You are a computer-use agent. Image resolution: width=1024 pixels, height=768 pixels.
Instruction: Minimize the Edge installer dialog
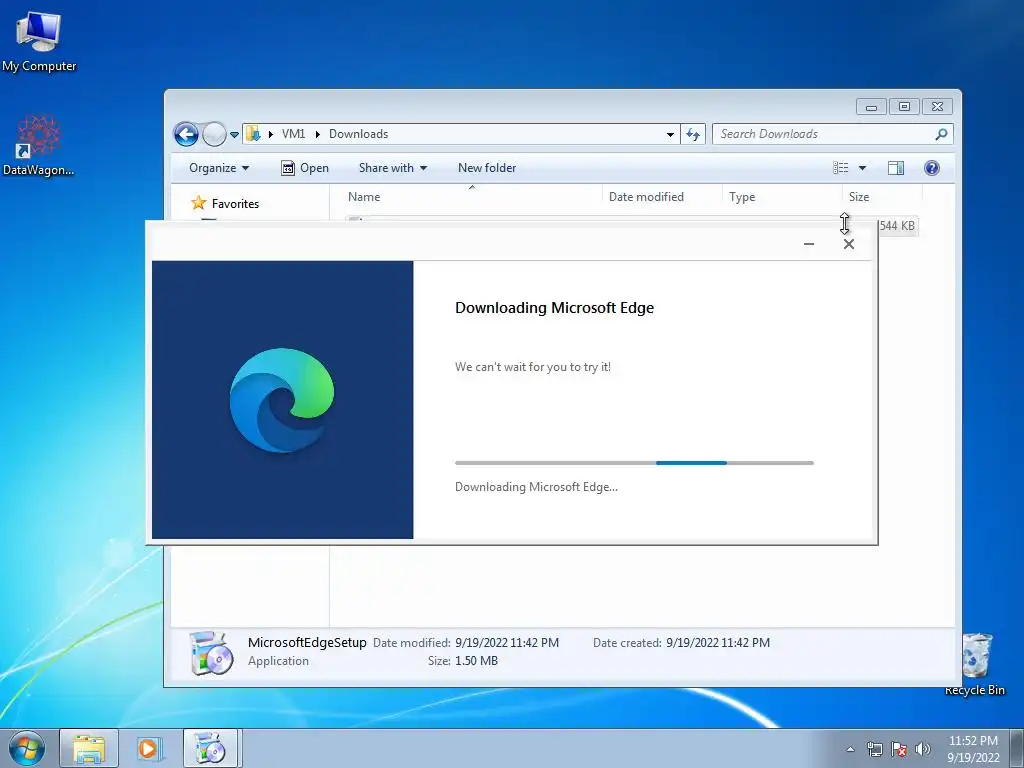[809, 244]
